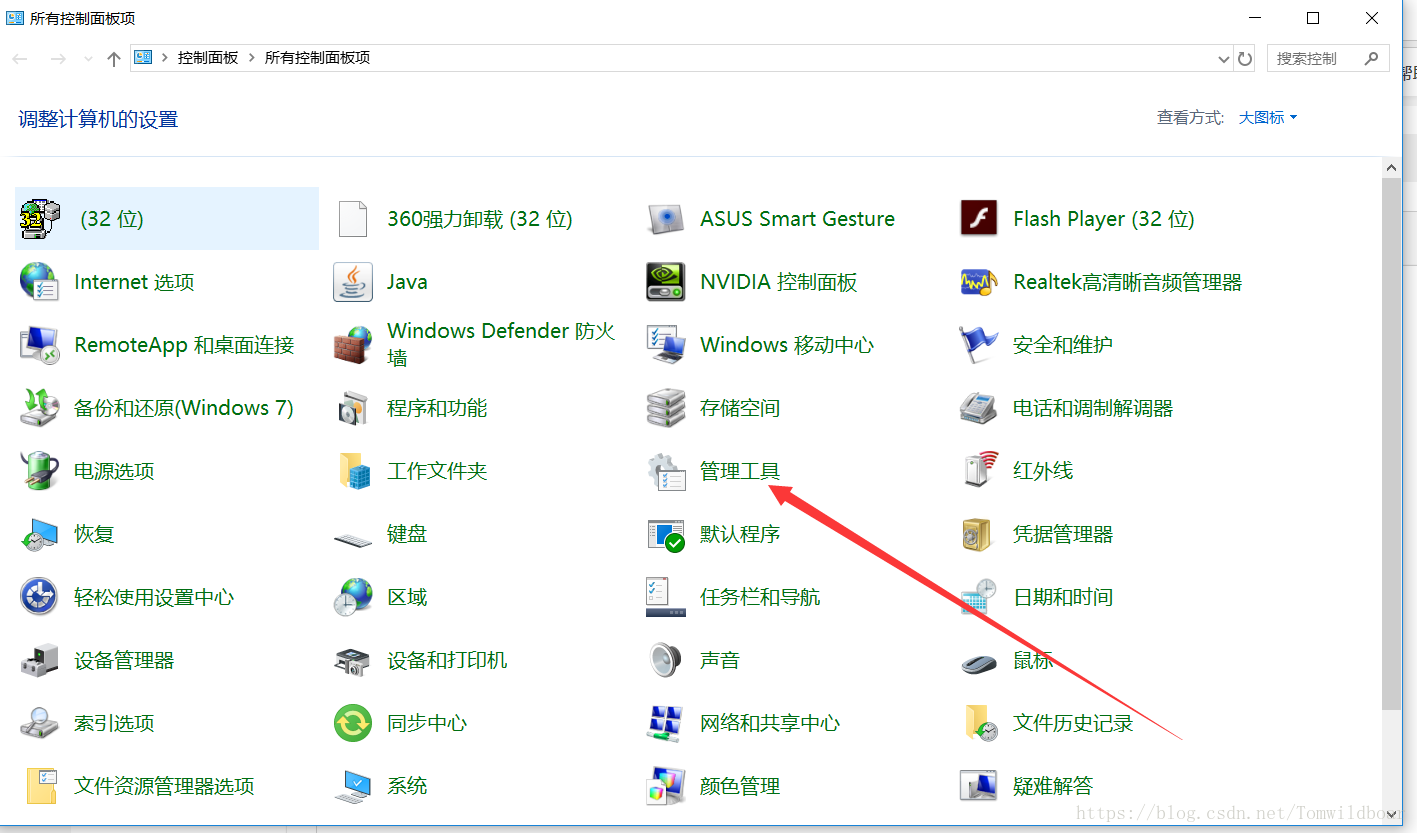This screenshot has width=1417, height=833.
Task: Open the Windows 移动中心 icon
Action: (x=666, y=345)
